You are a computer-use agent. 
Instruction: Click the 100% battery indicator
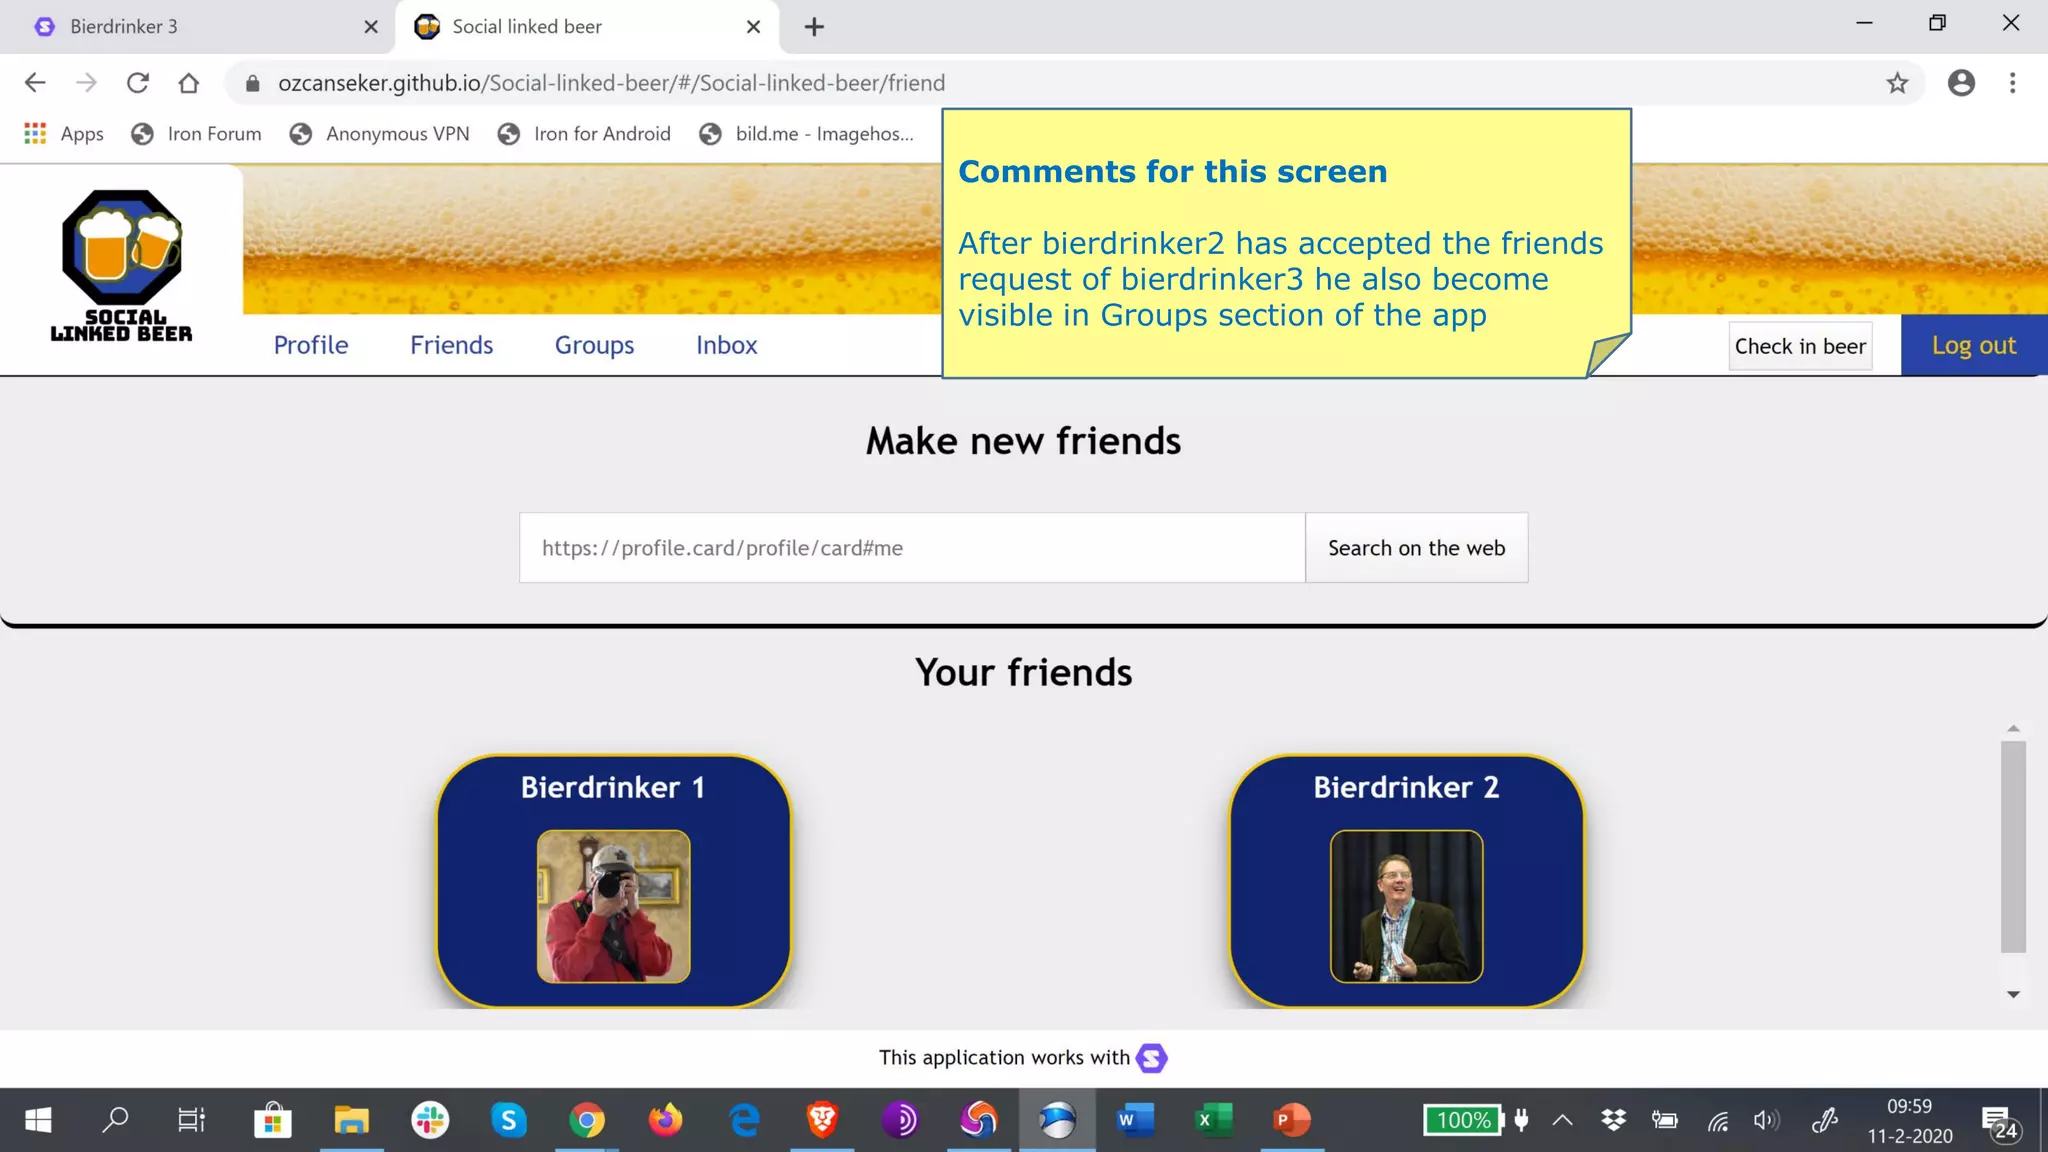coord(1464,1121)
